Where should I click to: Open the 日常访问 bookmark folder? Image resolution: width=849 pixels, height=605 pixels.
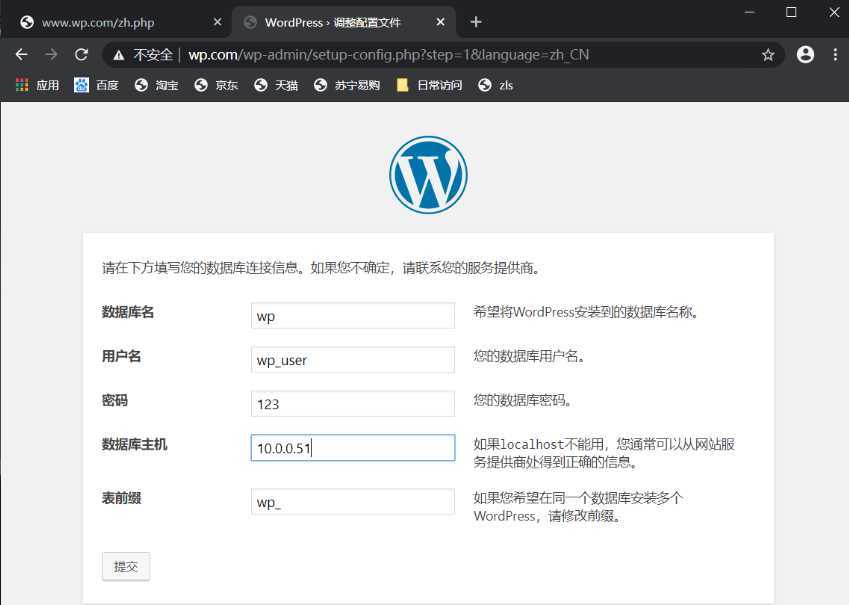[x=429, y=85]
